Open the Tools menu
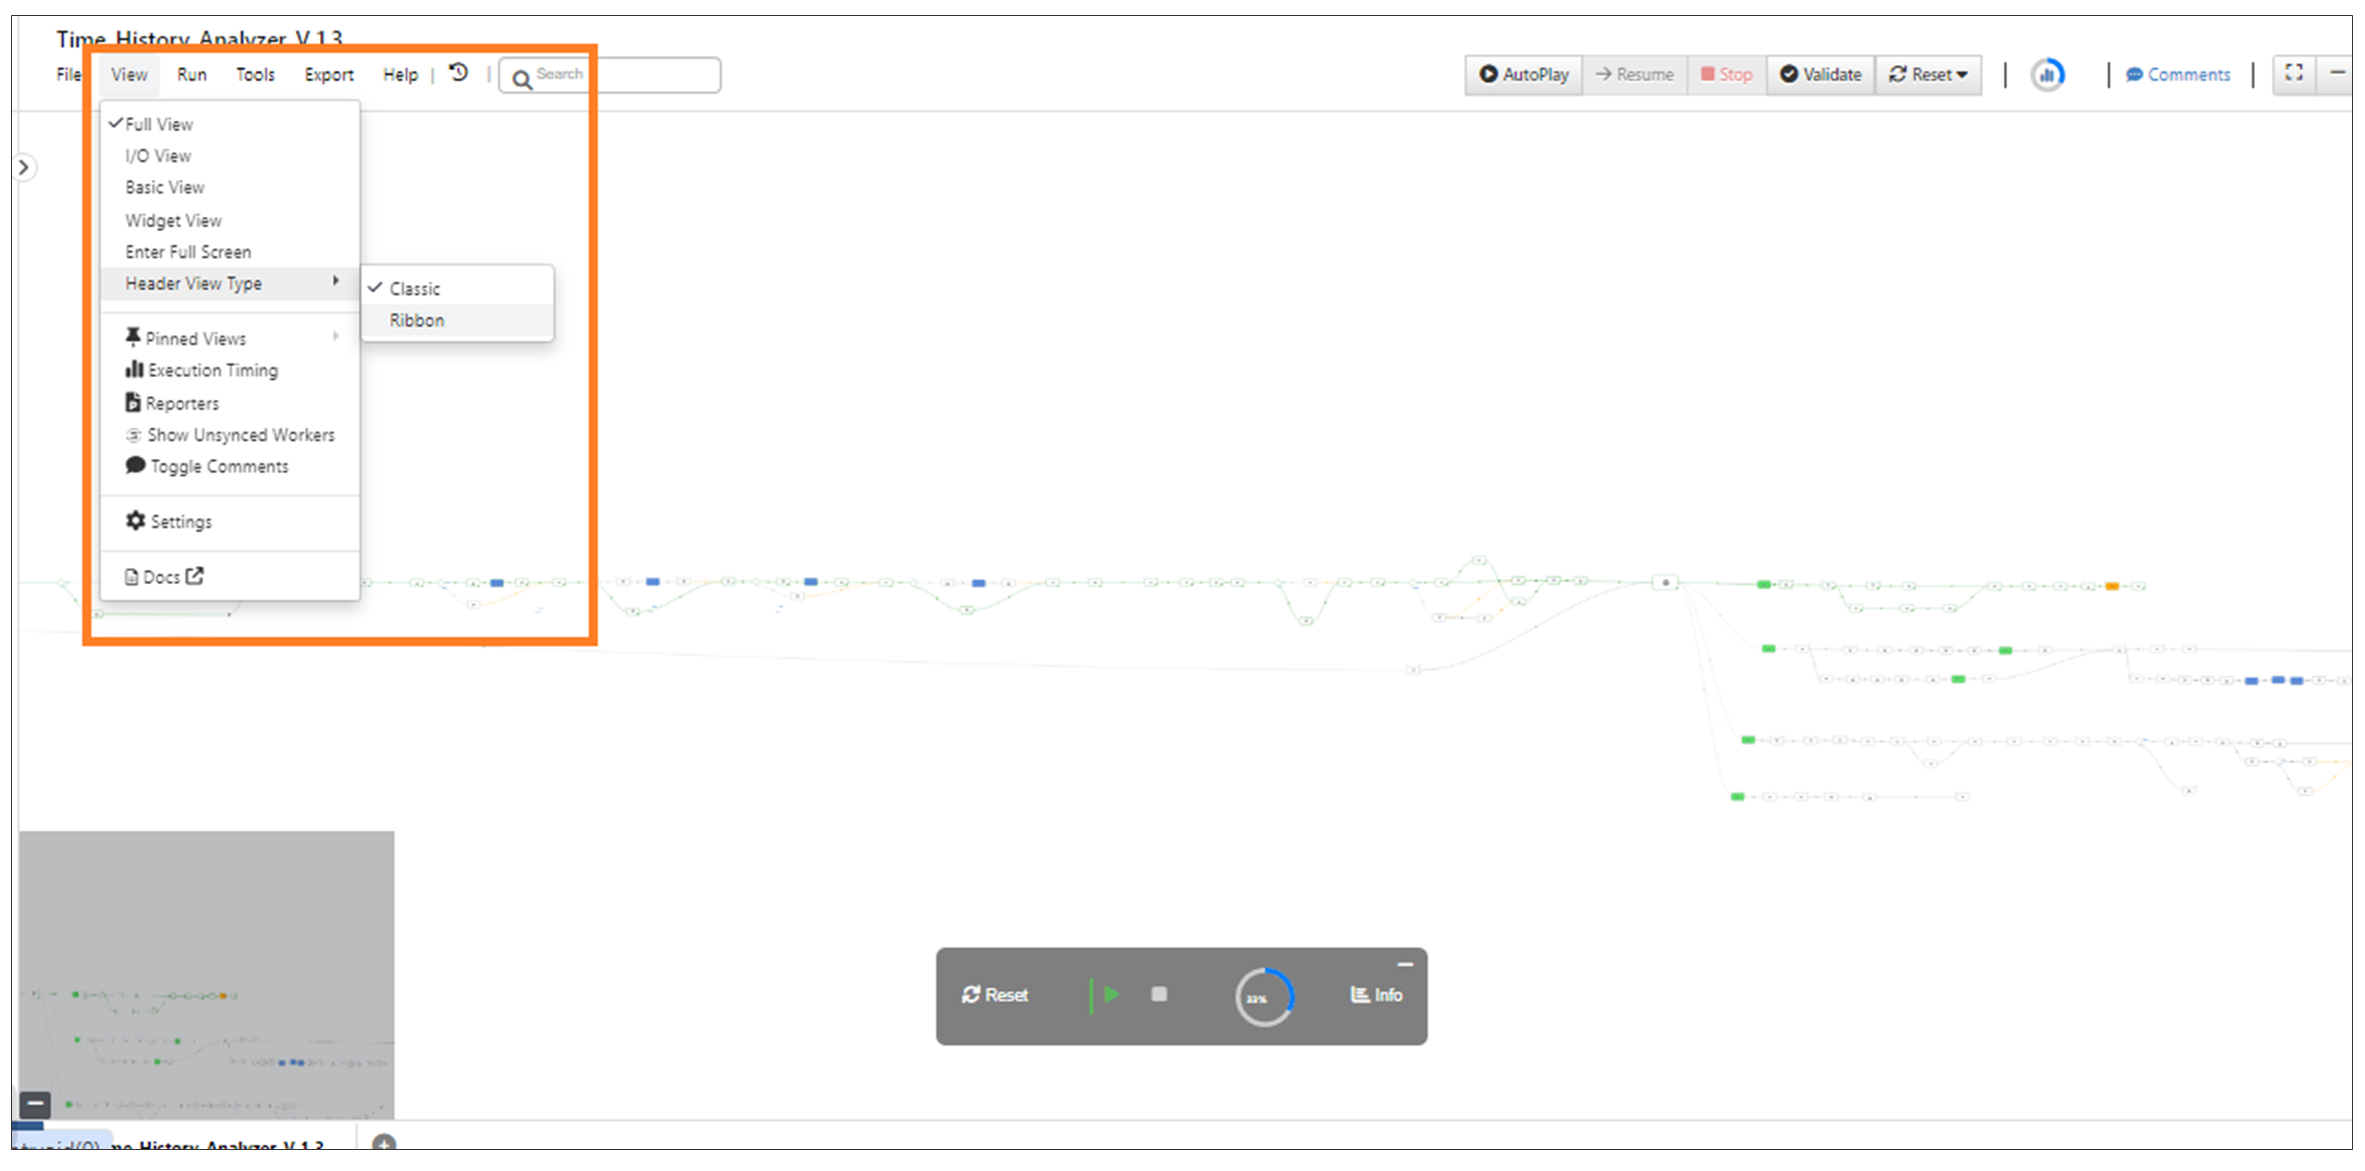This screenshot has width=2365, height=1171. [x=255, y=75]
